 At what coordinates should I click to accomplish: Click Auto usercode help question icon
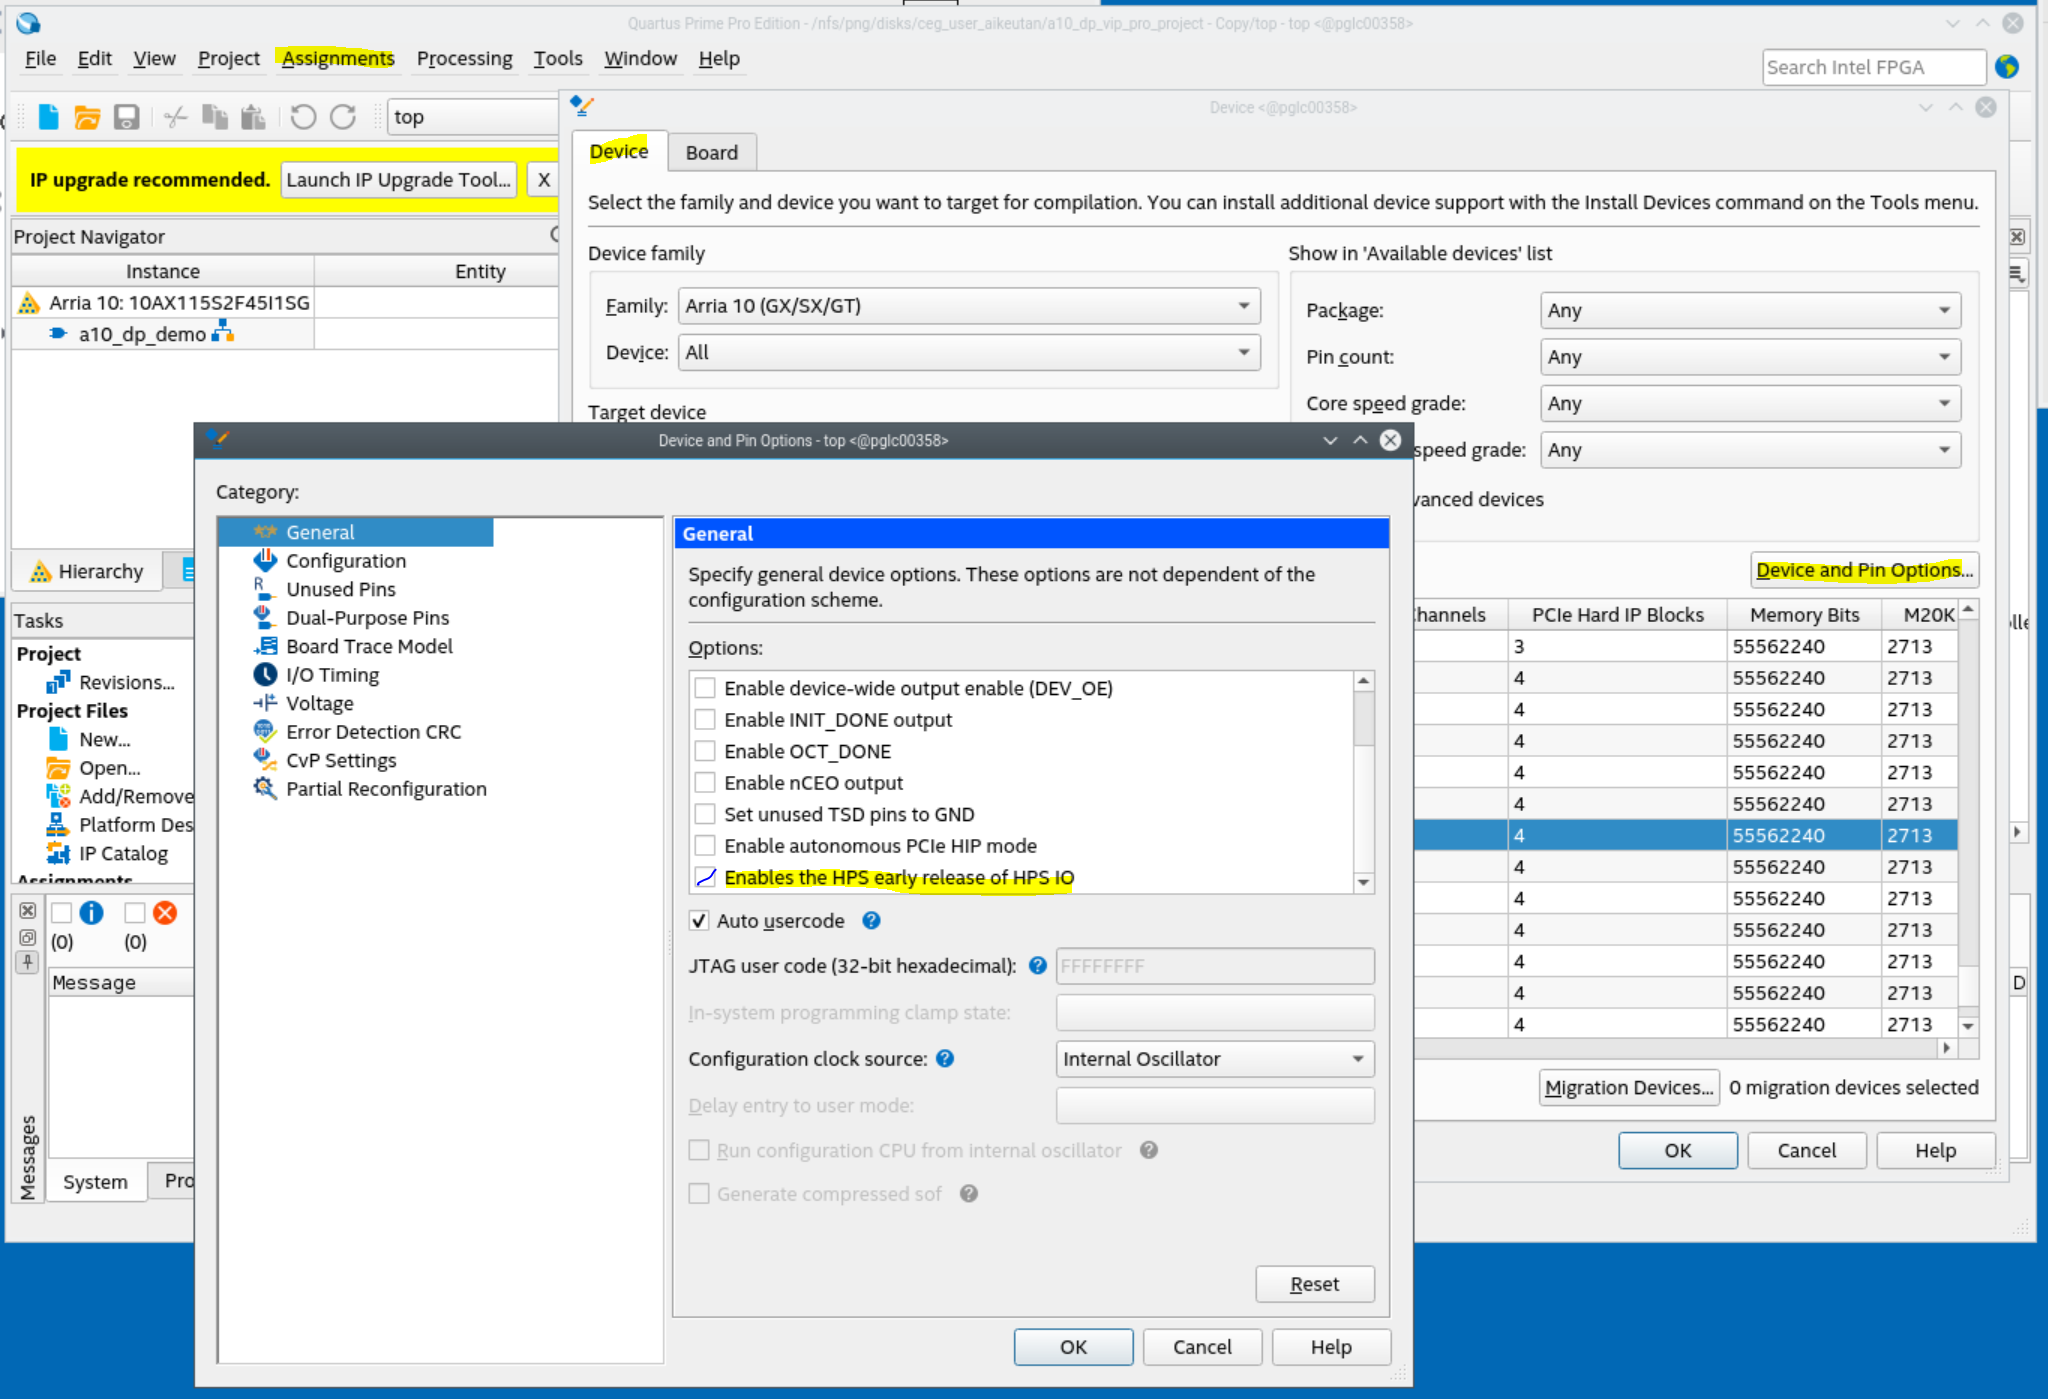tap(871, 920)
